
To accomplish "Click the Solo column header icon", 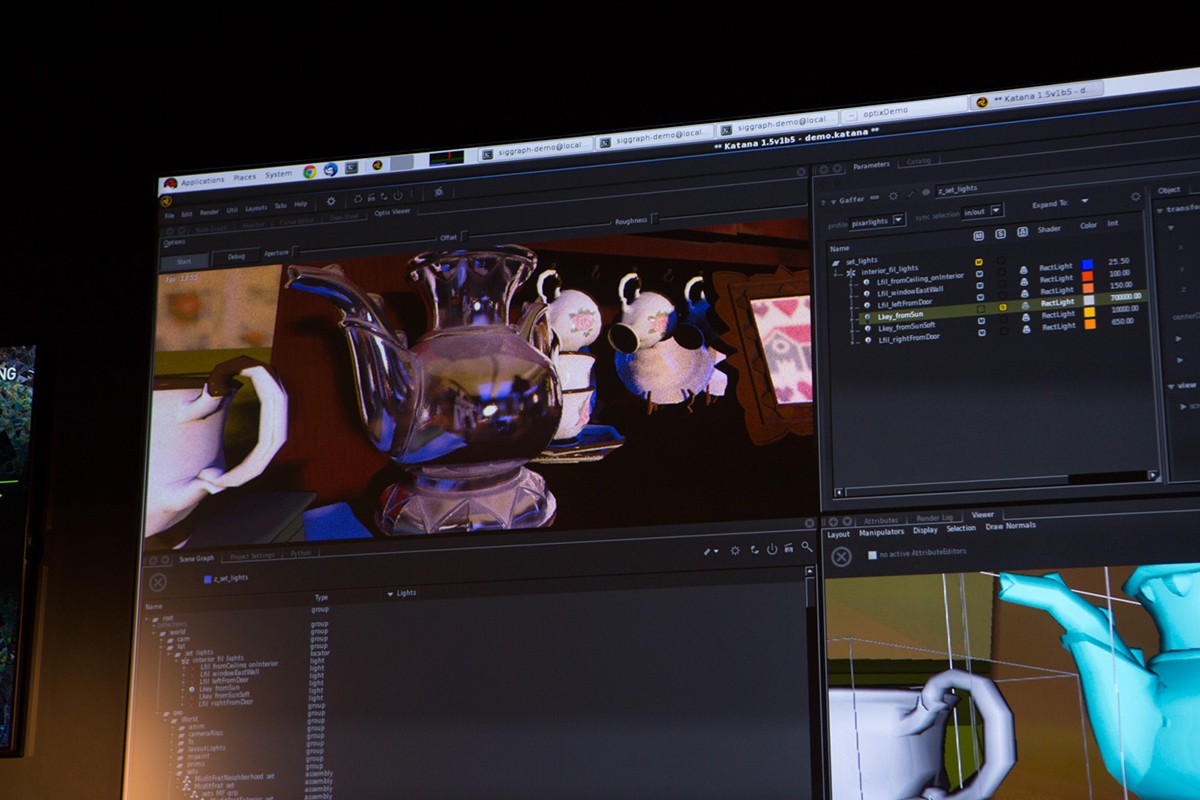I will pyautogui.click(x=1000, y=233).
